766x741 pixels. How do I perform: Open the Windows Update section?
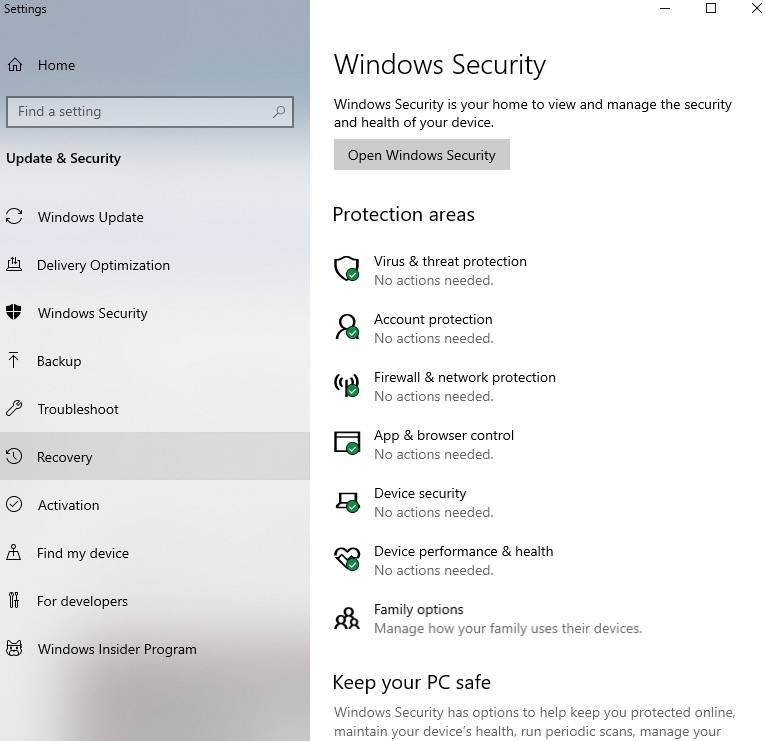[155, 217]
